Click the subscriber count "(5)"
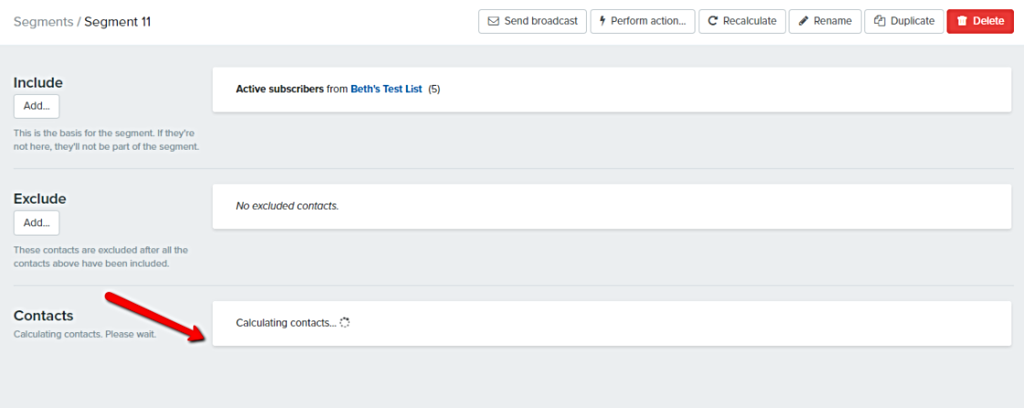This screenshot has width=1024, height=408. point(434,89)
